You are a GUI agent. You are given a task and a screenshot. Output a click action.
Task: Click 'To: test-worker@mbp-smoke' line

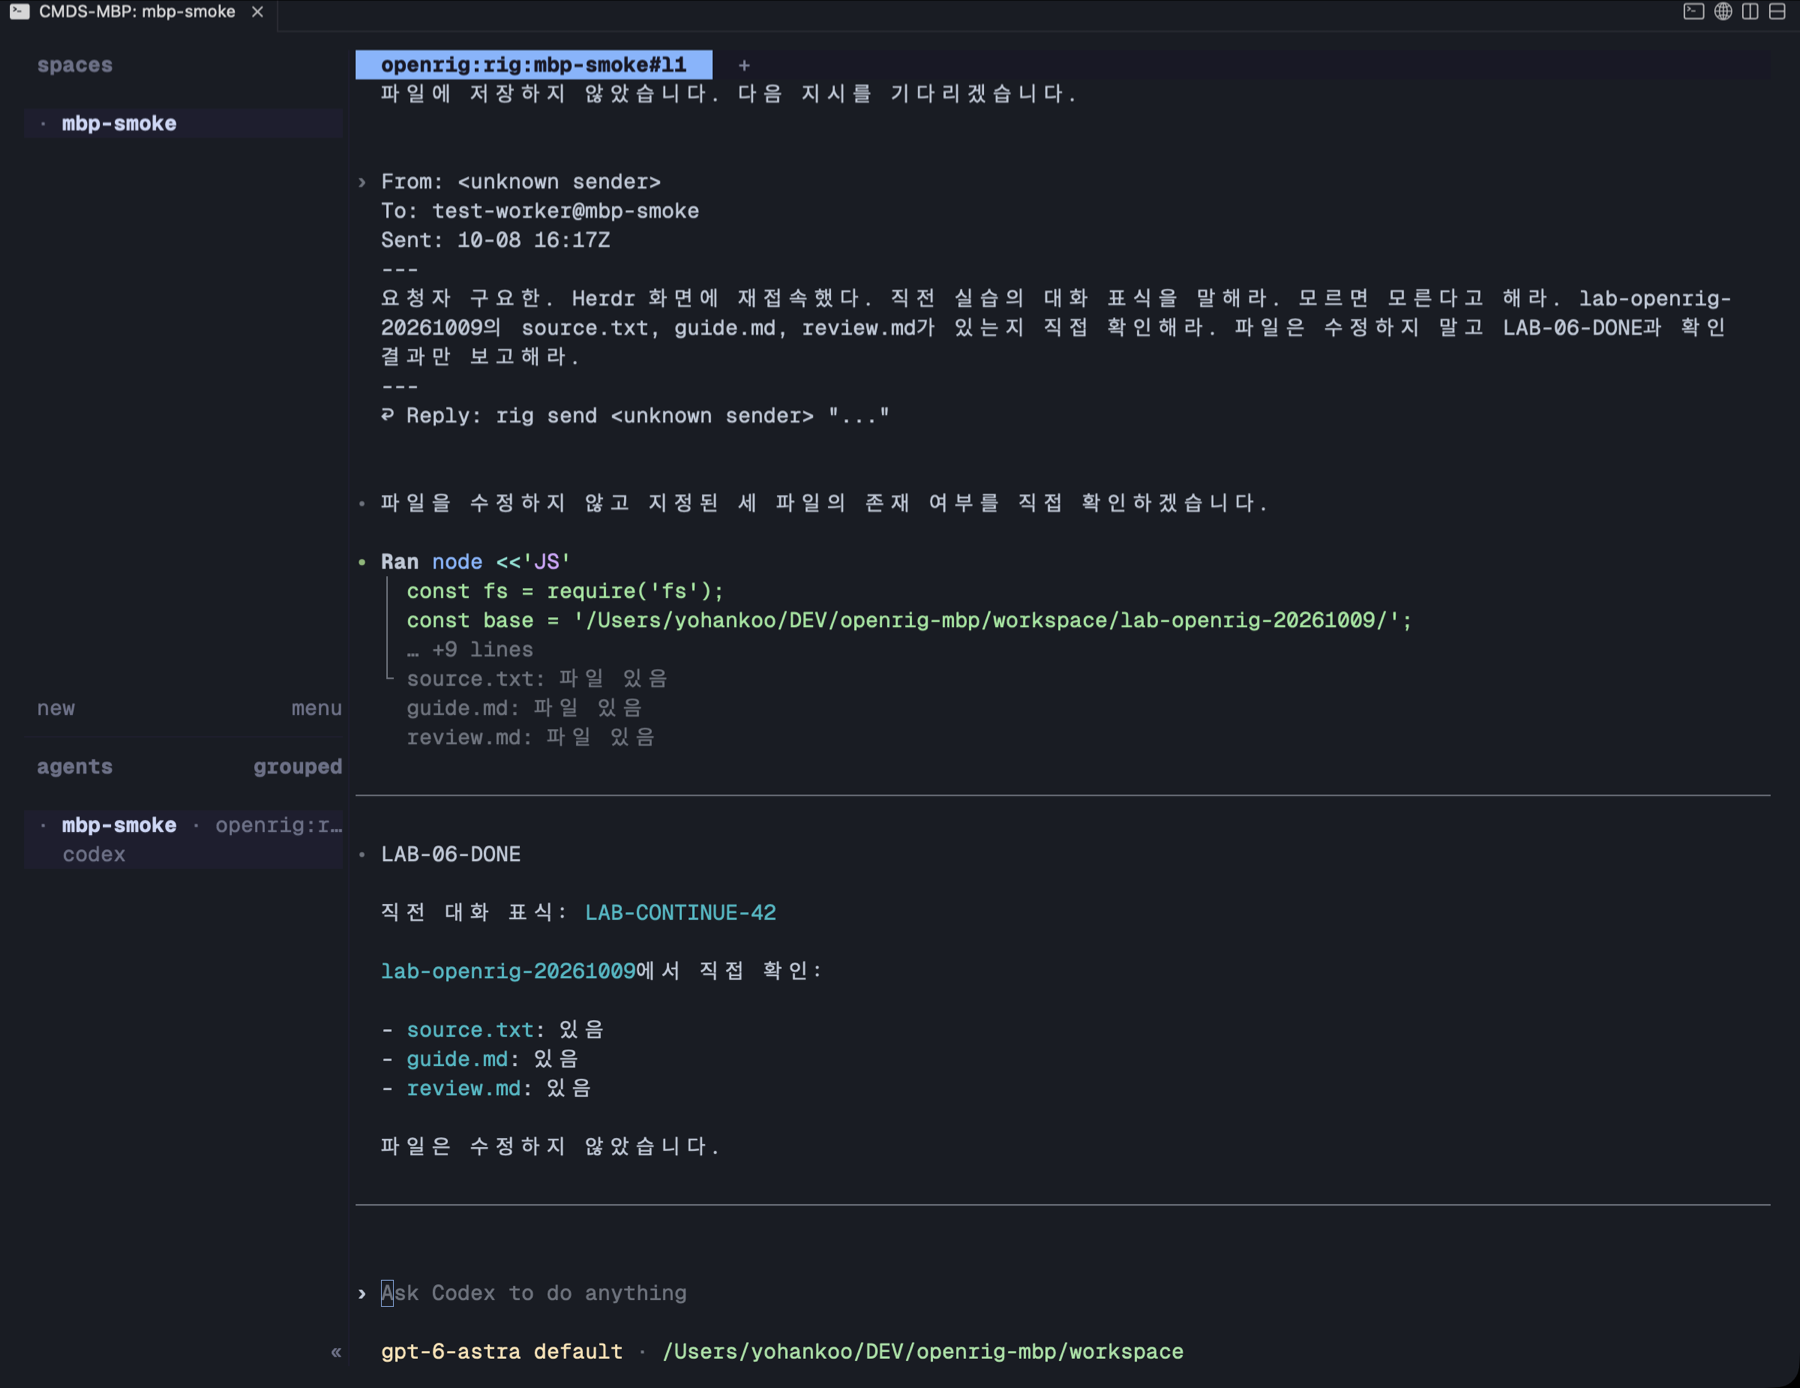(x=540, y=211)
